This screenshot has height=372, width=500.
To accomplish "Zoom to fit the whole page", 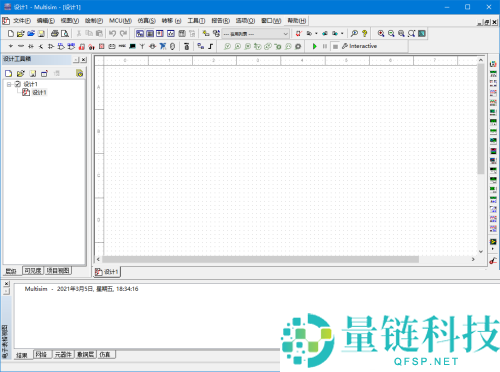I will [x=412, y=33].
